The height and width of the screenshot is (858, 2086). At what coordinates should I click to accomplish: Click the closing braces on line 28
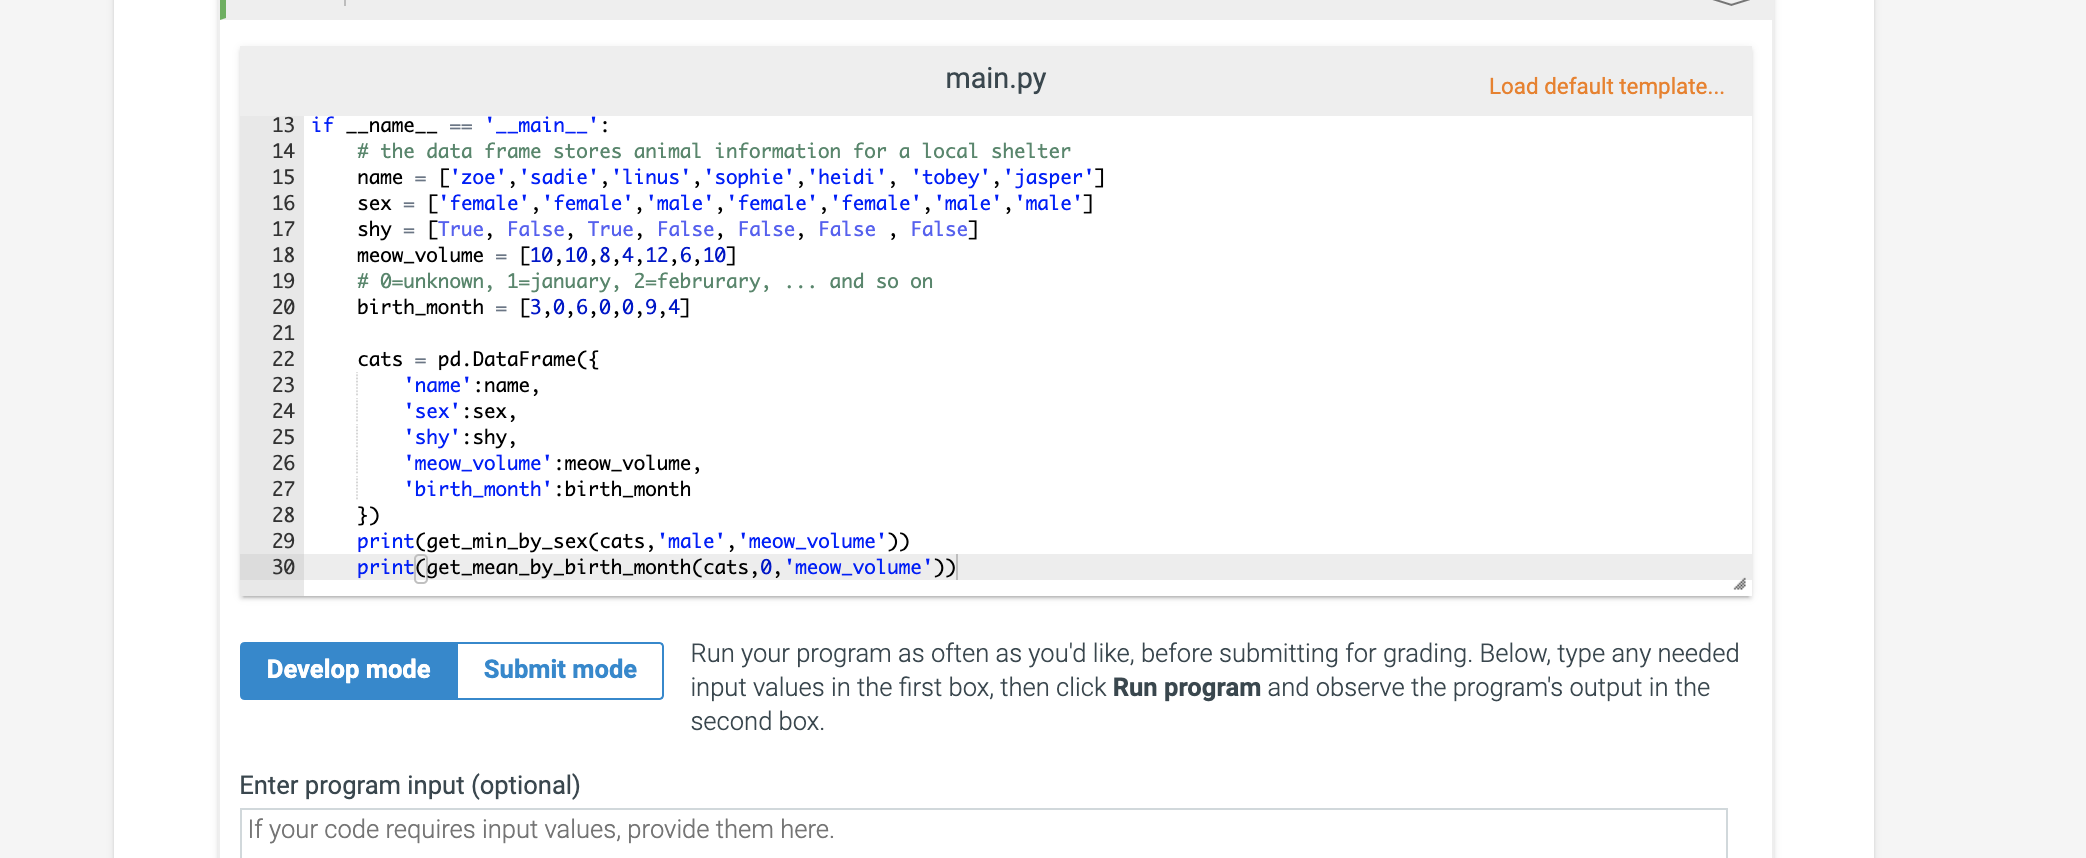[x=368, y=515]
